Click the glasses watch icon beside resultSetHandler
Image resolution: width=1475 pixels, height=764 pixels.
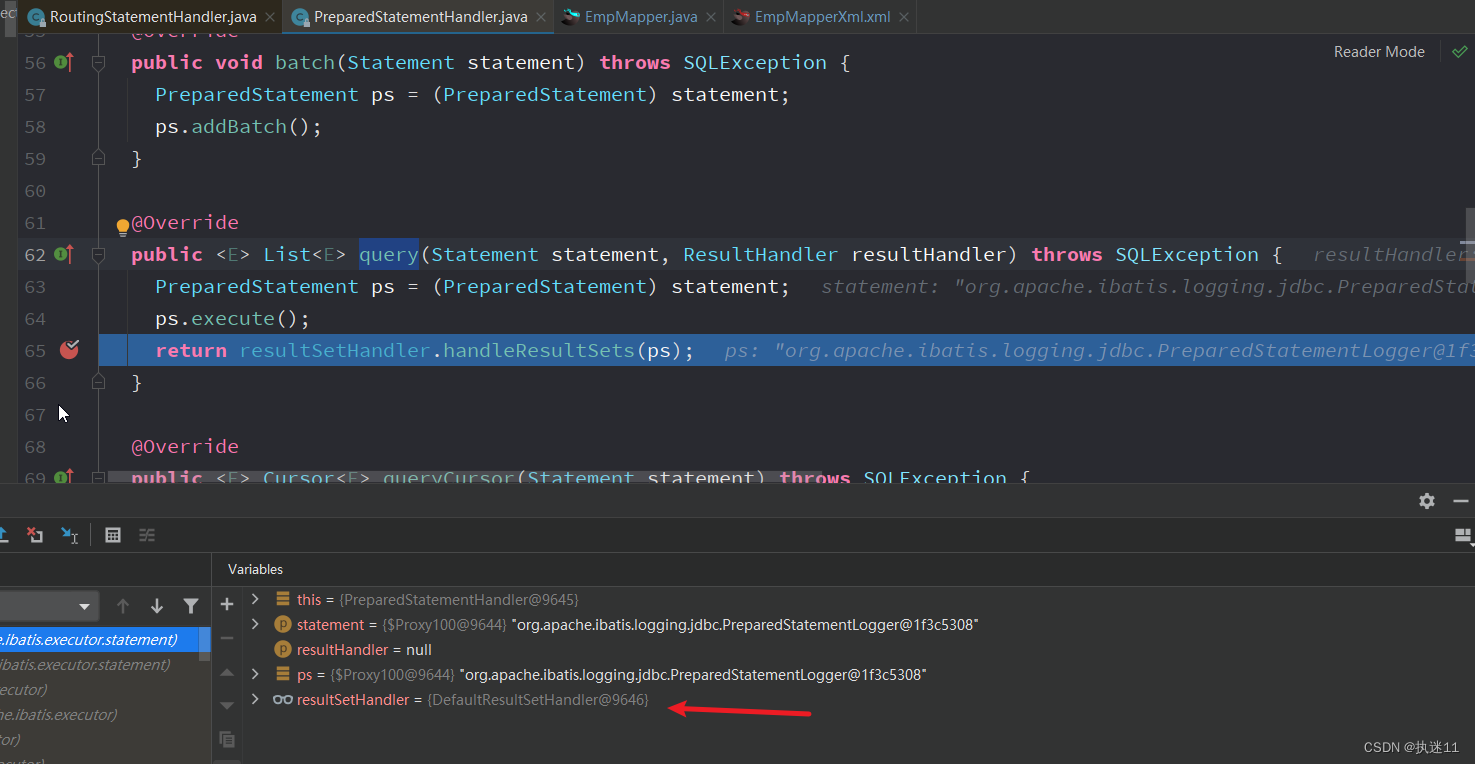(282, 700)
